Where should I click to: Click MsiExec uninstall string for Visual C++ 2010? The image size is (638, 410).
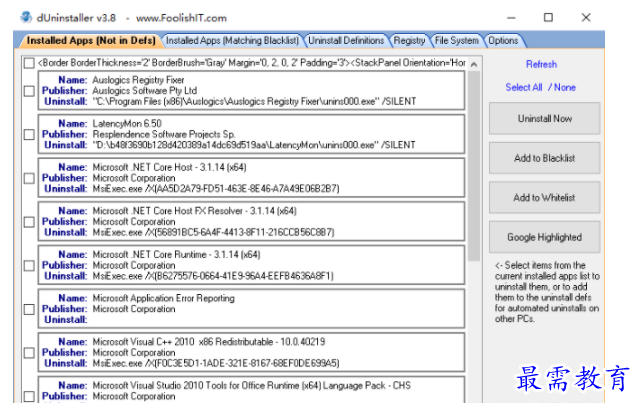tap(216, 363)
